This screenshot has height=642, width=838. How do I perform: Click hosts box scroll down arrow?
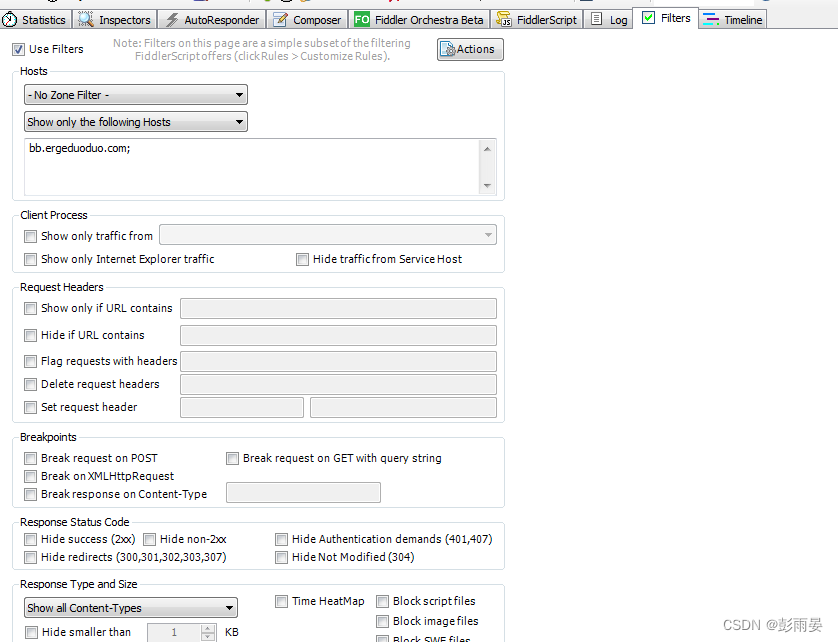487,185
